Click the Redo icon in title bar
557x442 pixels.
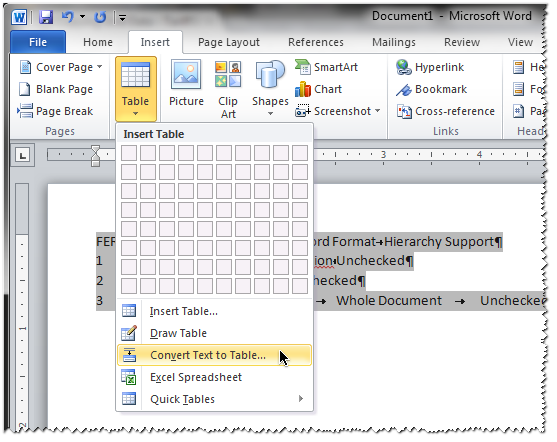point(101,17)
